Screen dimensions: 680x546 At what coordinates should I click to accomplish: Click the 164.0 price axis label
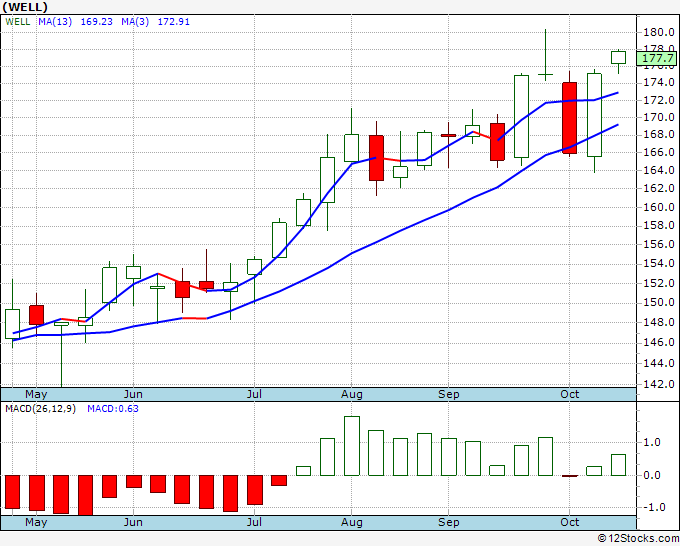[x=659, y=170]
